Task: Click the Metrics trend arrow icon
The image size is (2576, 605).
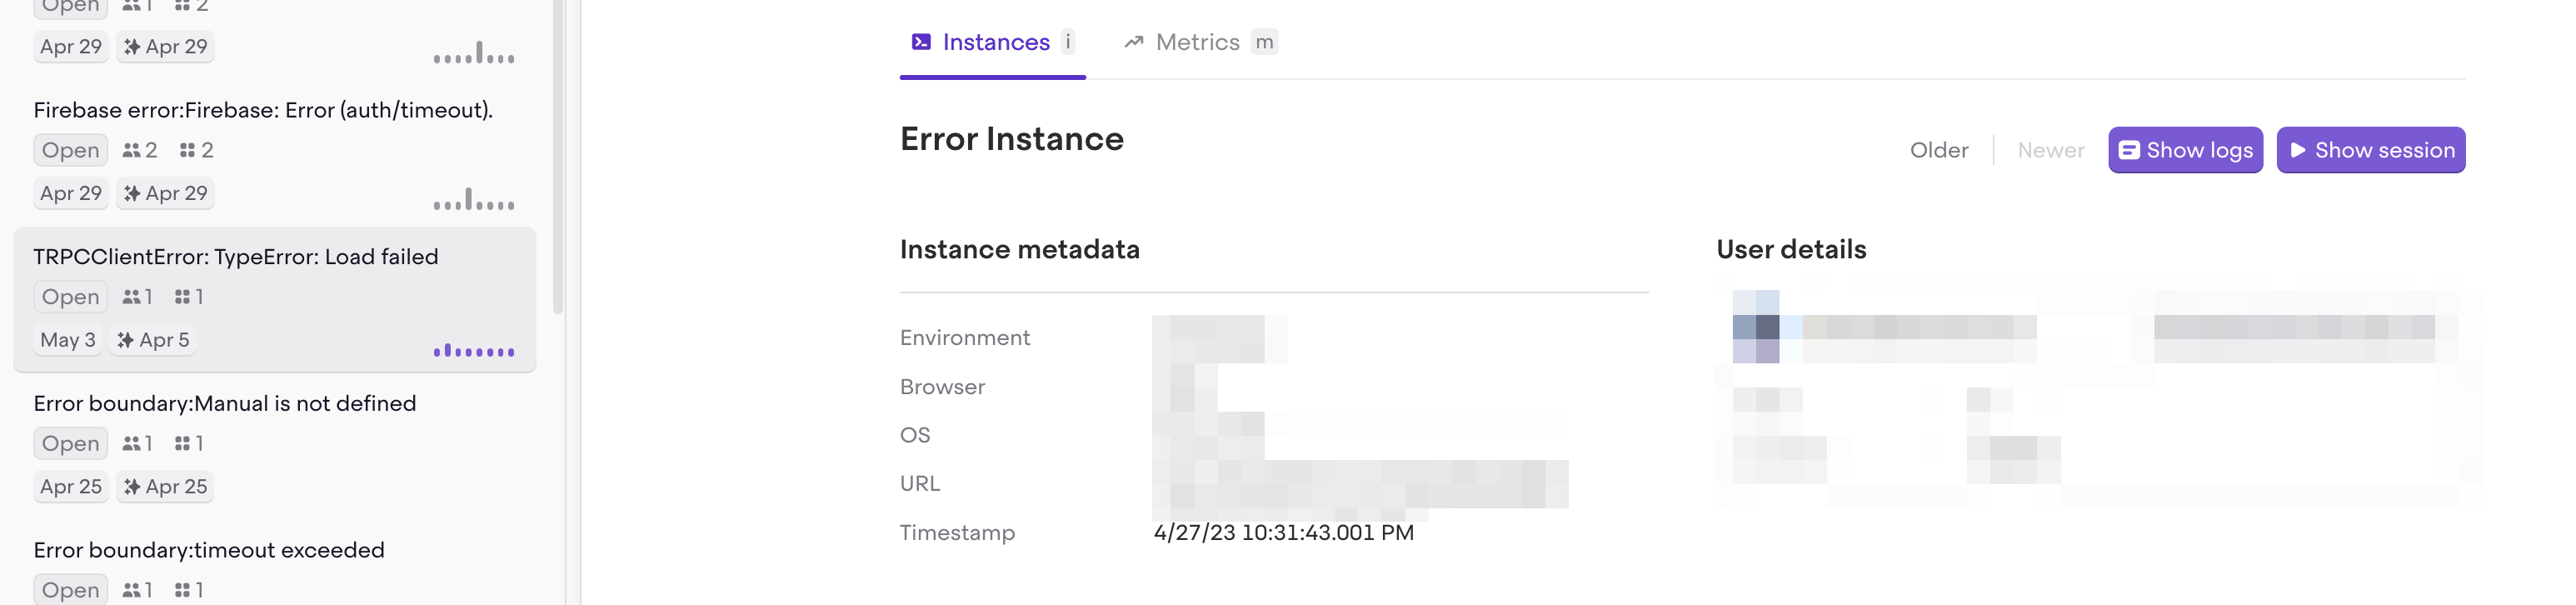Action: pyautogui.click(x=1133, y=42)
